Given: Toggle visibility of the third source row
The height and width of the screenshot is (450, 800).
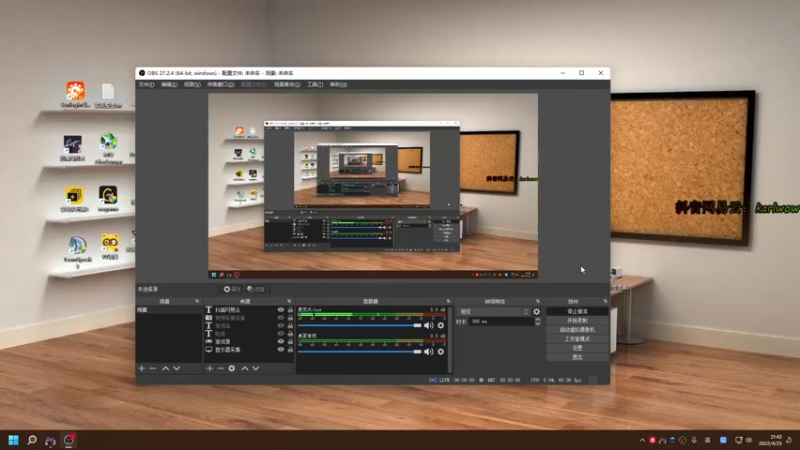Looking at the screenshot, I should 281,326.
